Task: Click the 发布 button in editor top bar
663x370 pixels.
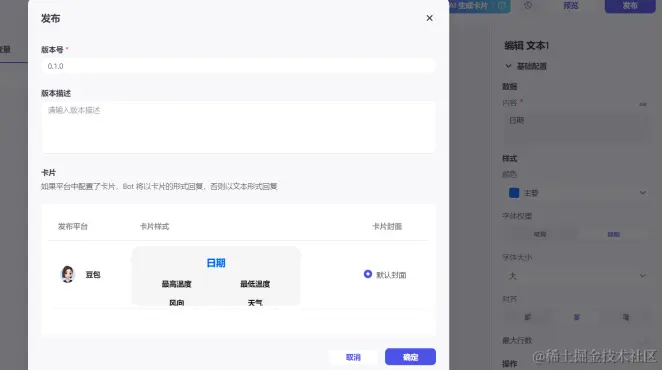Action: tap(630, 5)
